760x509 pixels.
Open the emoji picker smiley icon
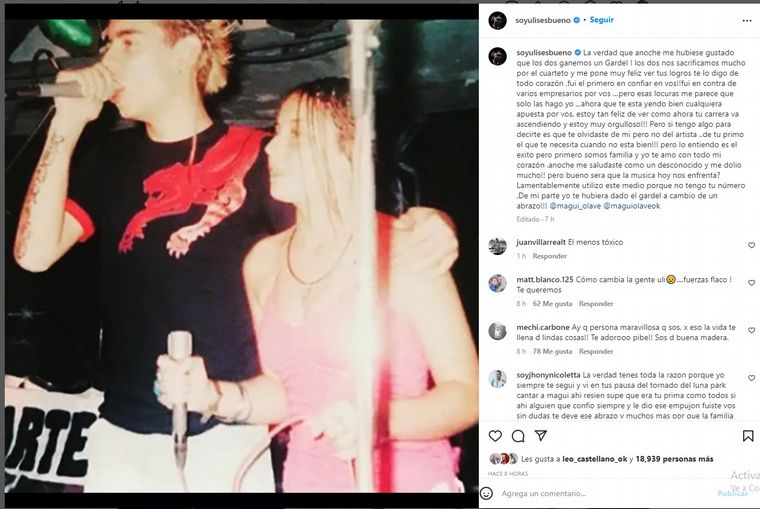click(486, 493)
